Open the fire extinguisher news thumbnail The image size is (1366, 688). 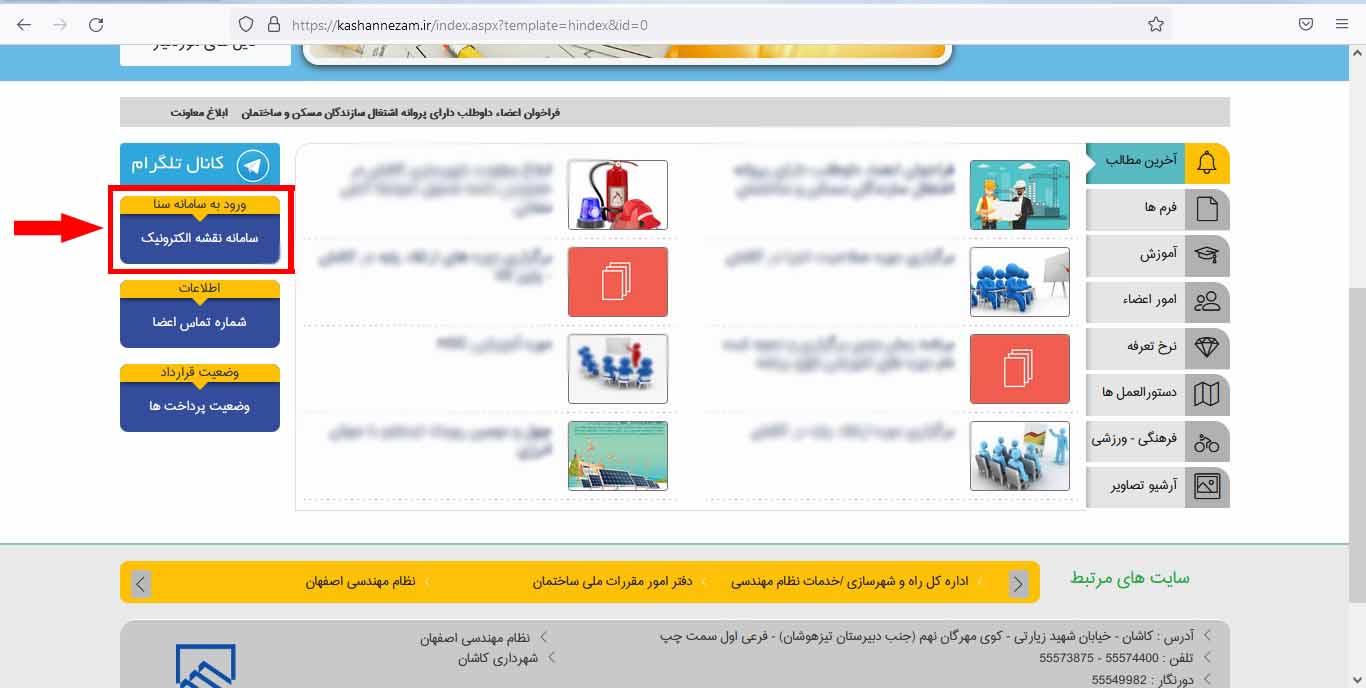[617, 194]
